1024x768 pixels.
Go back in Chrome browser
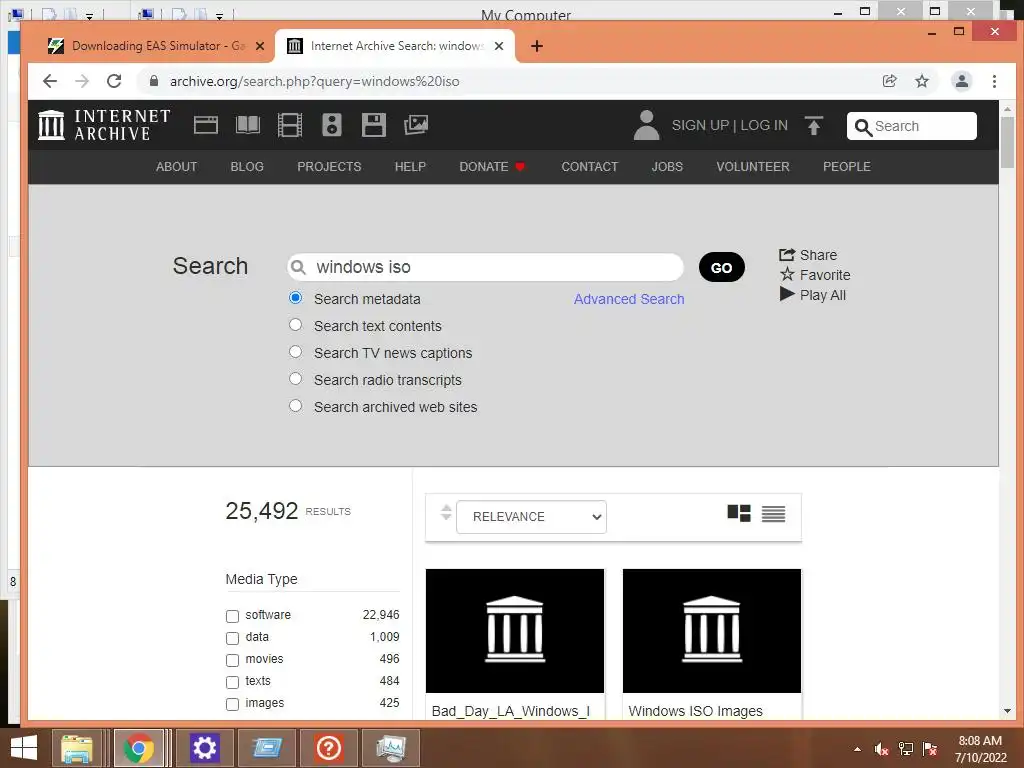50,81
